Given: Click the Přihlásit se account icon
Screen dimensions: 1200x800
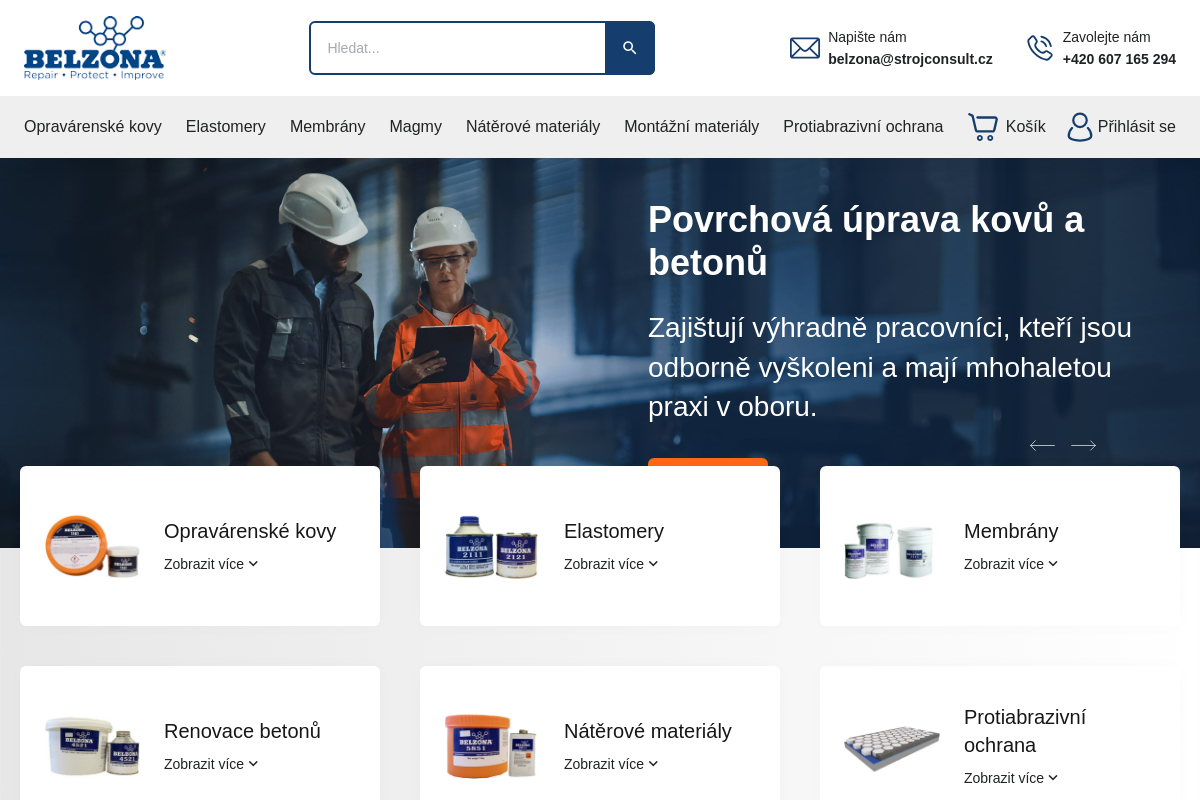Looking at the screenshot, I should 1079,127.
